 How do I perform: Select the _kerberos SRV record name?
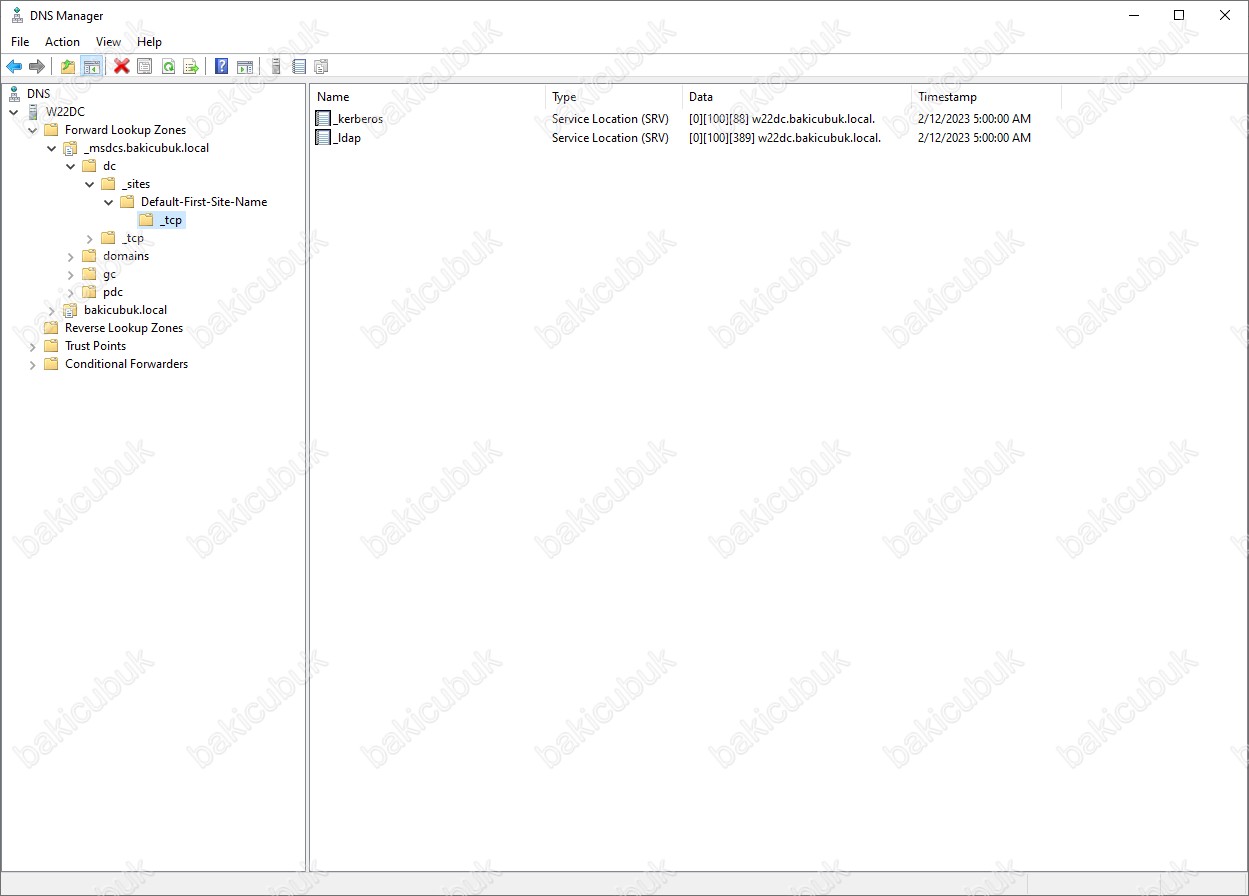click(x=358, y=119)
